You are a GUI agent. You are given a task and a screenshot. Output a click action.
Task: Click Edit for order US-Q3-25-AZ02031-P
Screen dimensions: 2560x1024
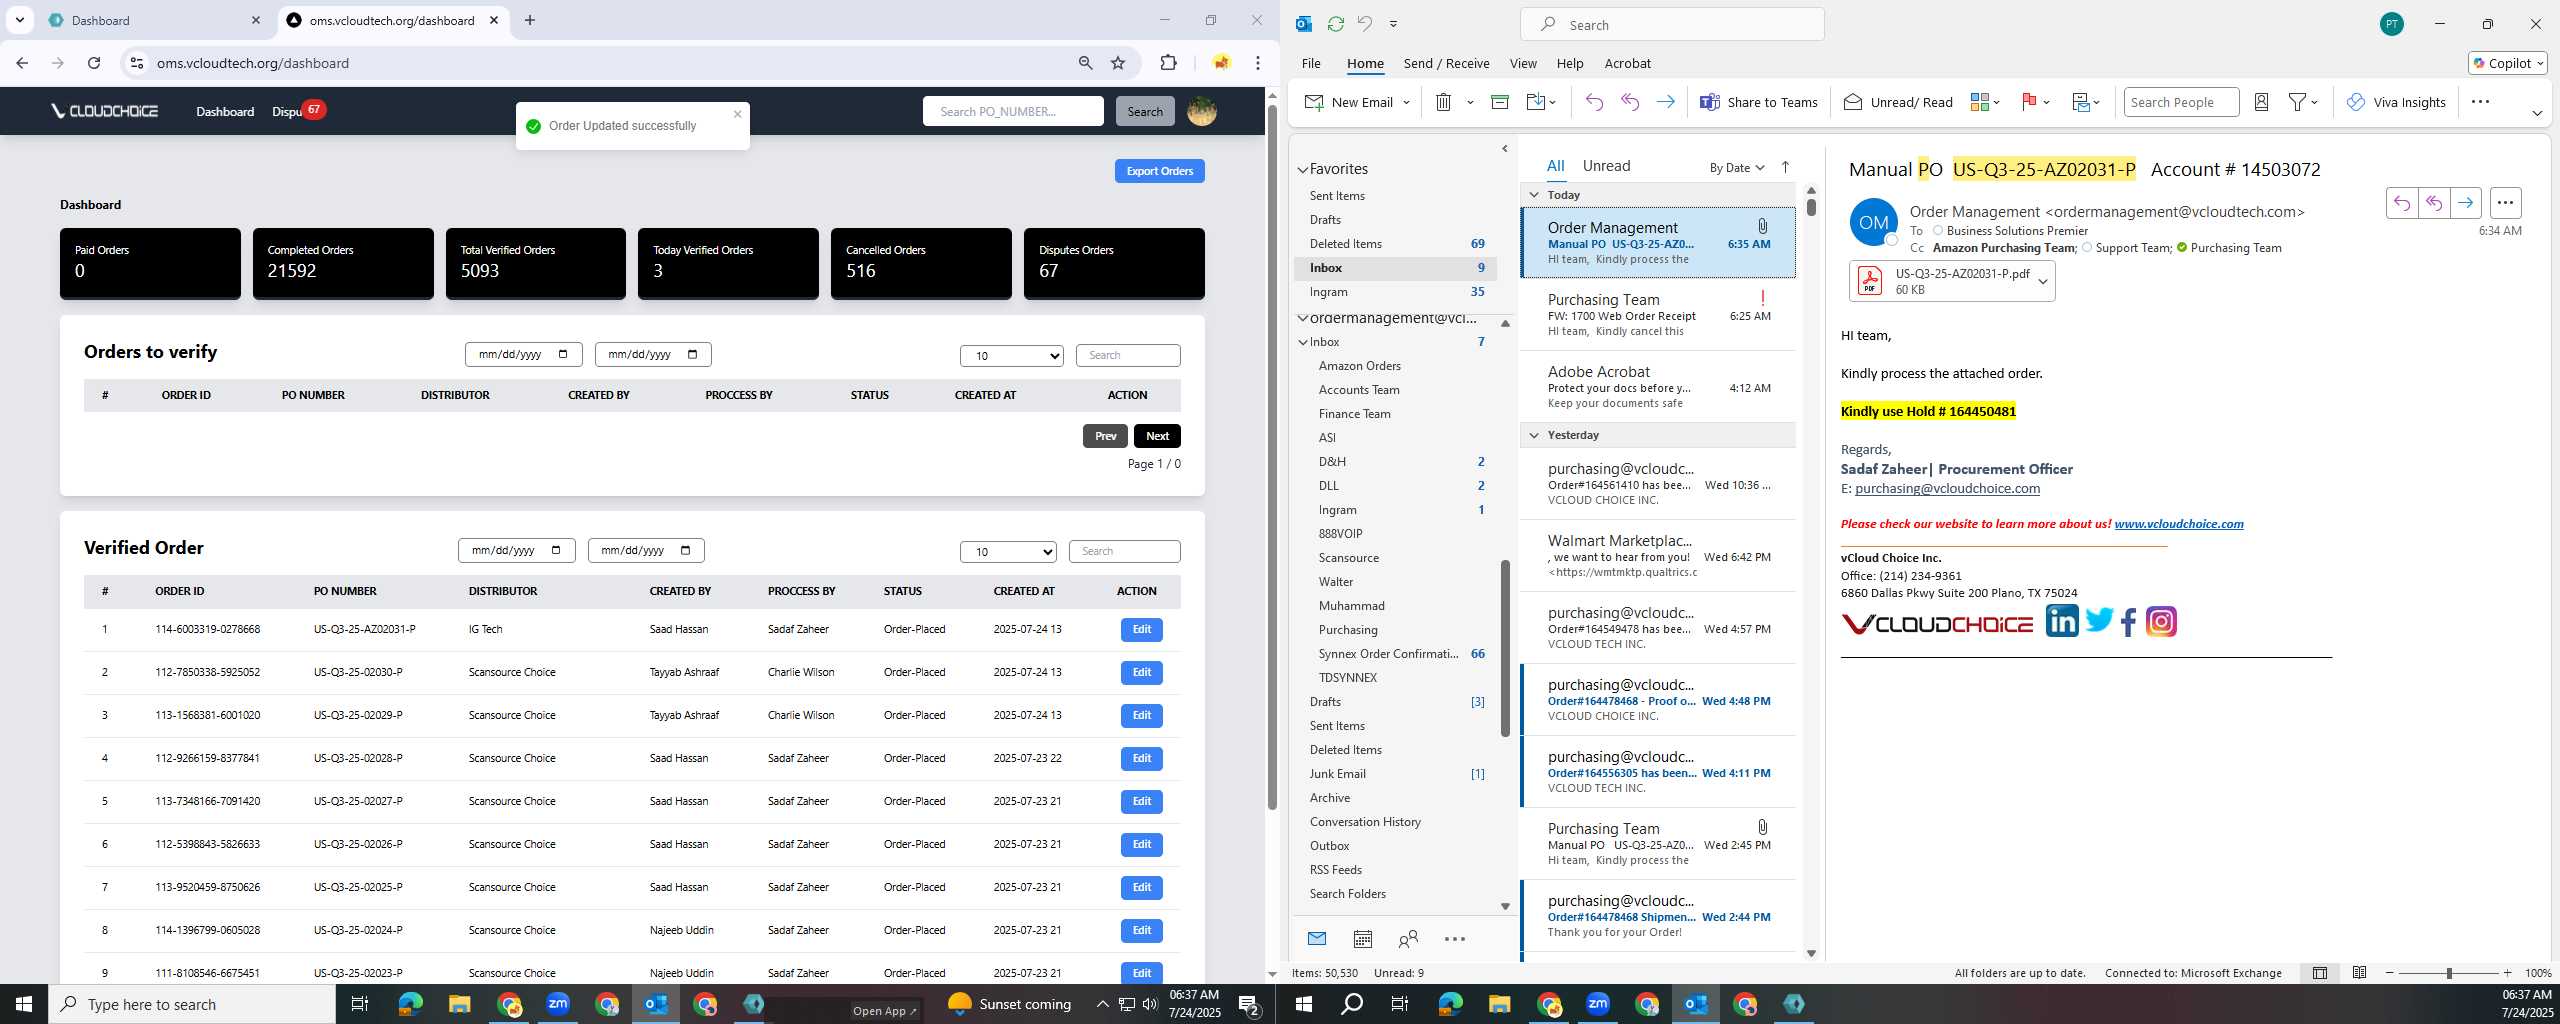pyautogui.click(x=1141, y=630)
